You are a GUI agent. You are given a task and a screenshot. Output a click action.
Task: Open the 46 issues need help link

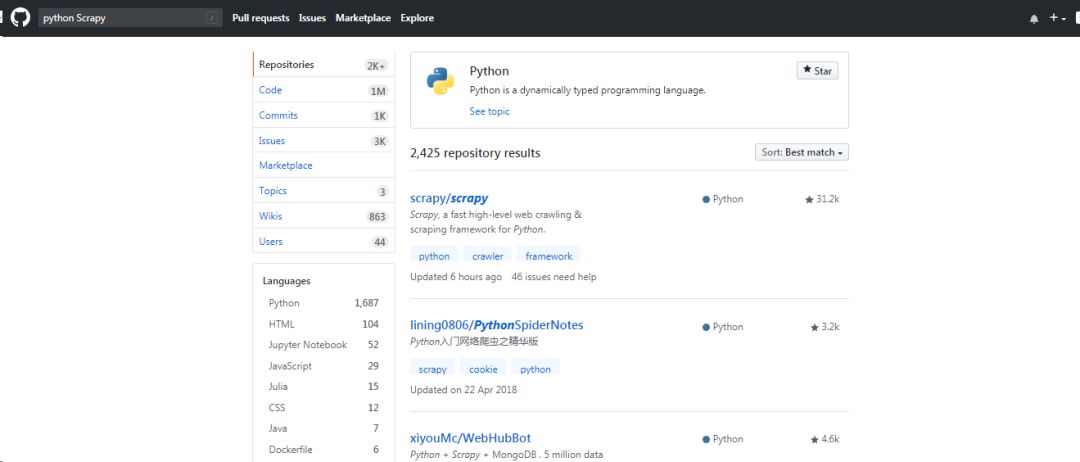tap(554, 277)
